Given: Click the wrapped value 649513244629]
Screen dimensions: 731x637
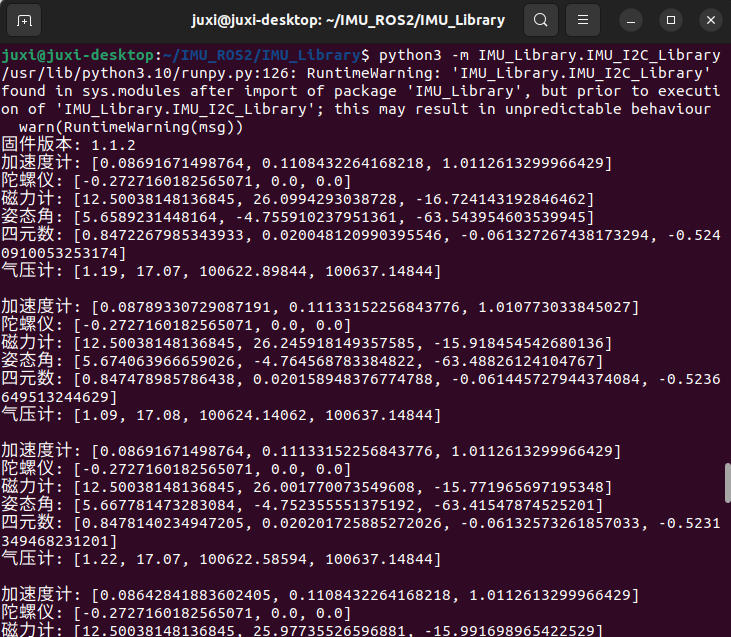Looking at the screenshot, I should pos(59,397).
